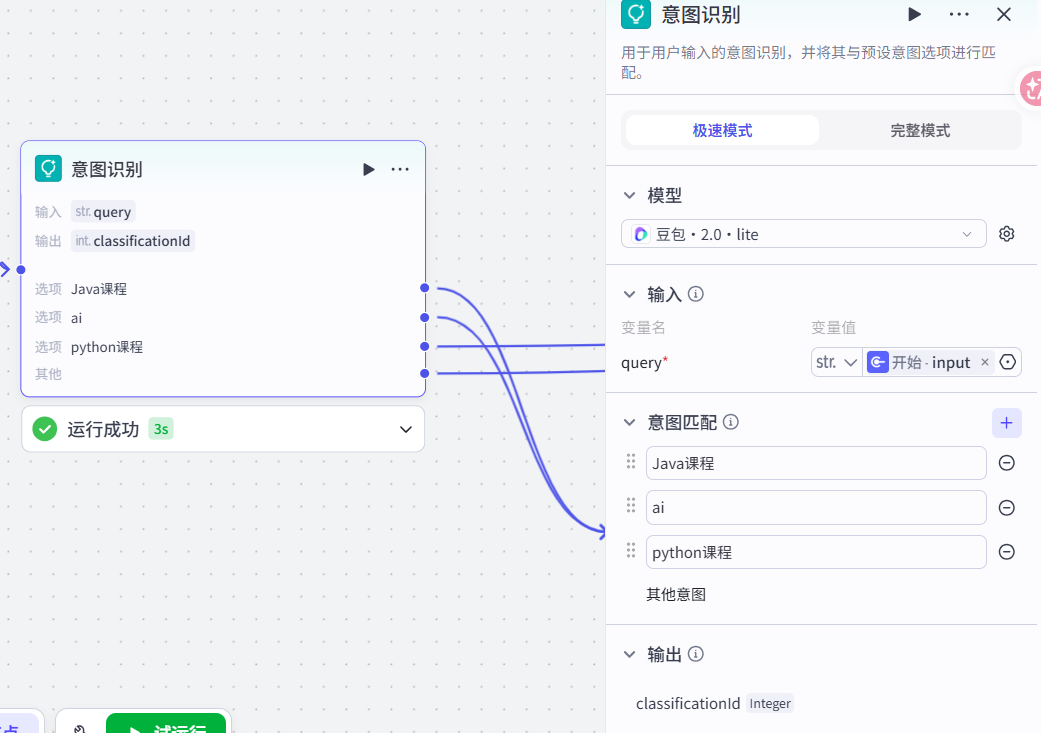This screenshot has width=1041, height=733.
Task: Collapse the 意图匹配 section
Action: (x=629, y=422)
